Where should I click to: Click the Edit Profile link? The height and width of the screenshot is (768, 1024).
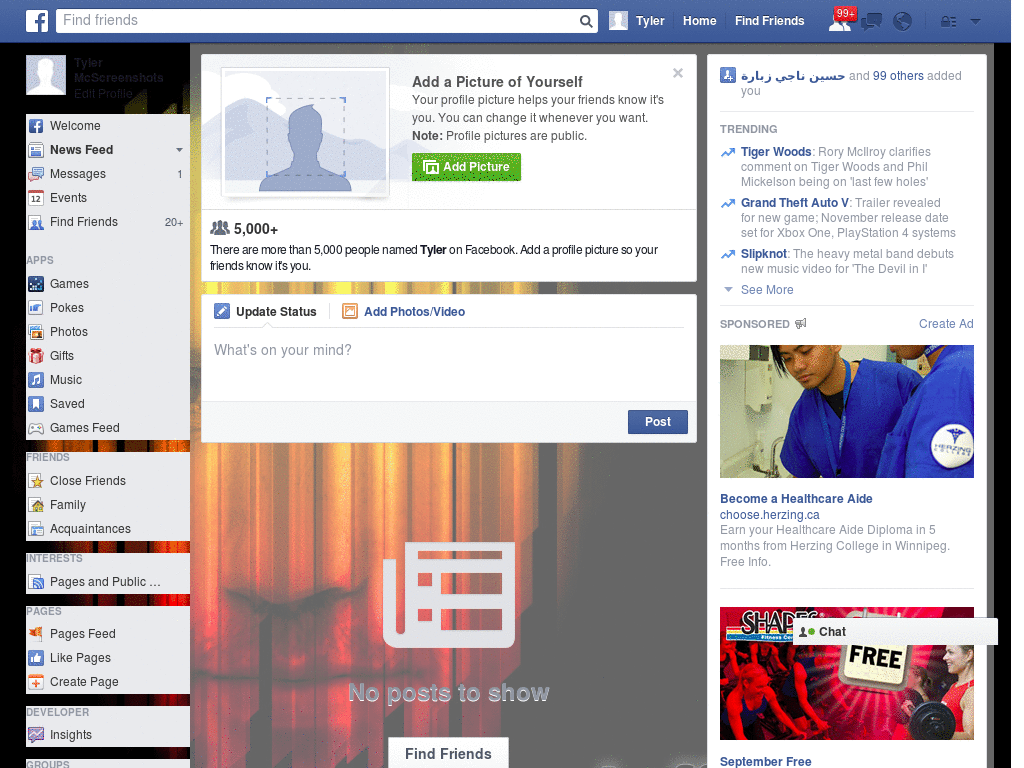[x=103, y=94]
